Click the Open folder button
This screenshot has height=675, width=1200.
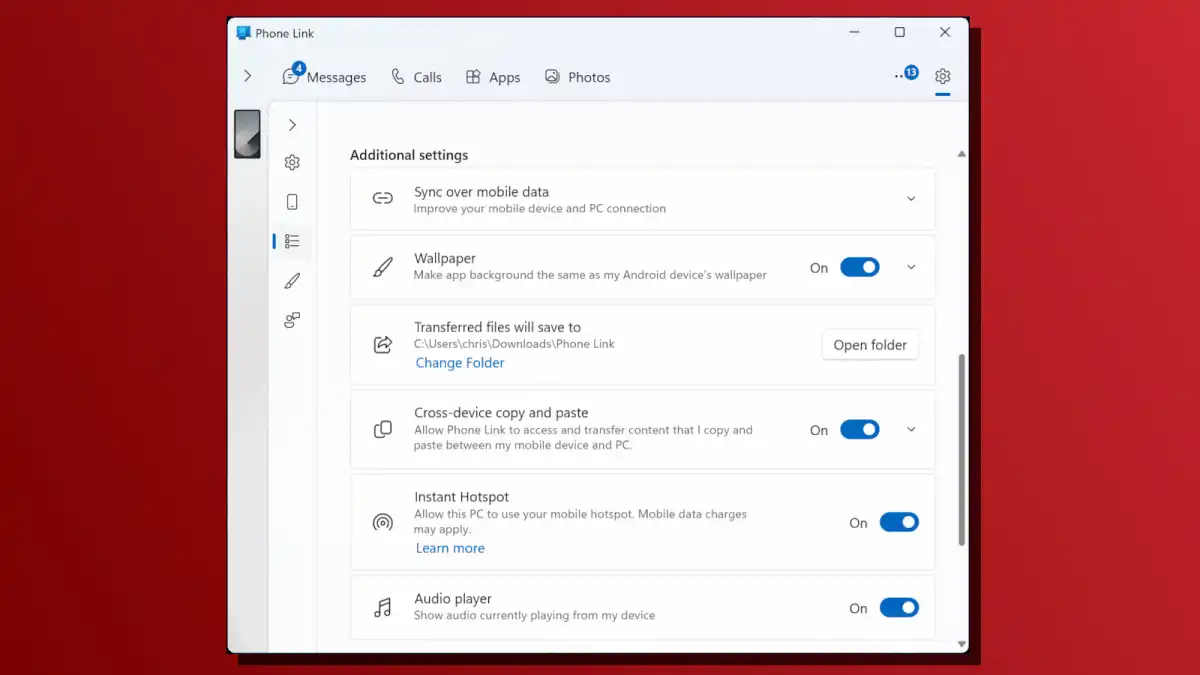(870, 345)
